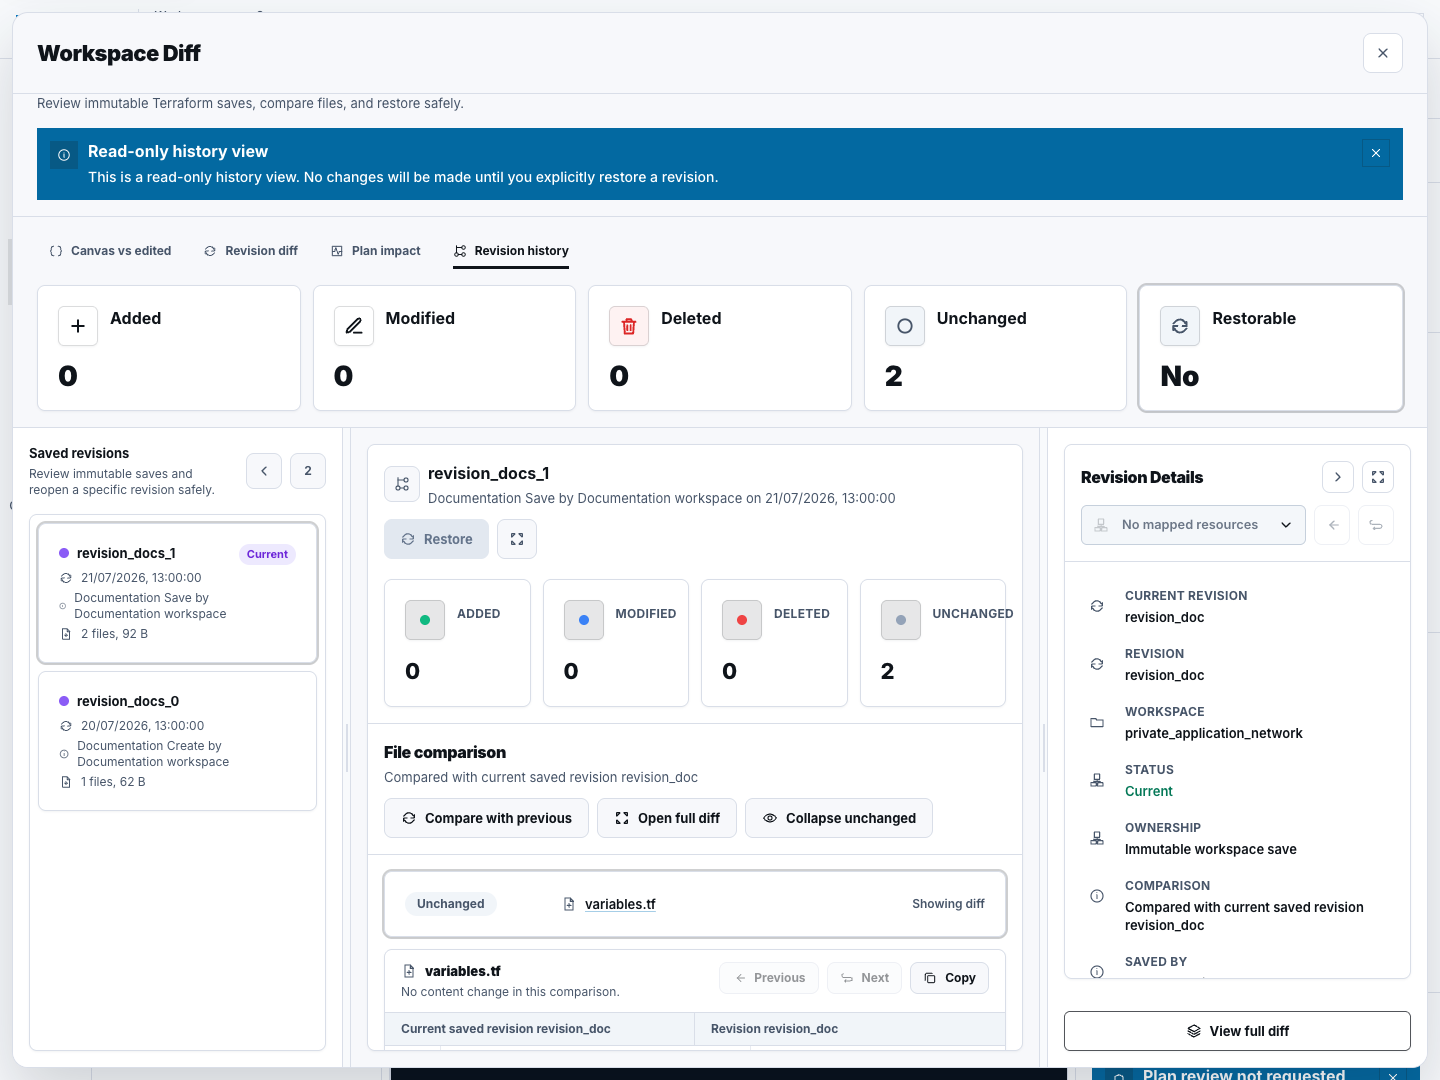Click the circle icon on the Unchanged card
The height and width of the screenshot is (1080, 1440).
905,326
